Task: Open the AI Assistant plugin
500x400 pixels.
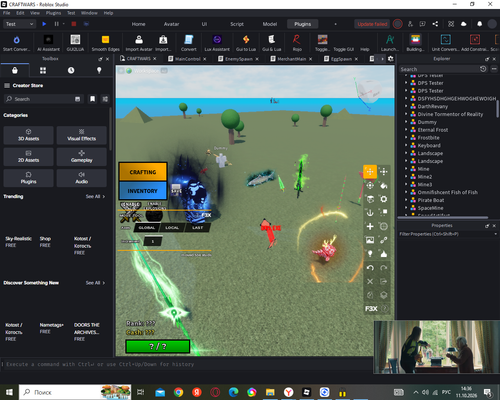Action: tap(48, 43)
